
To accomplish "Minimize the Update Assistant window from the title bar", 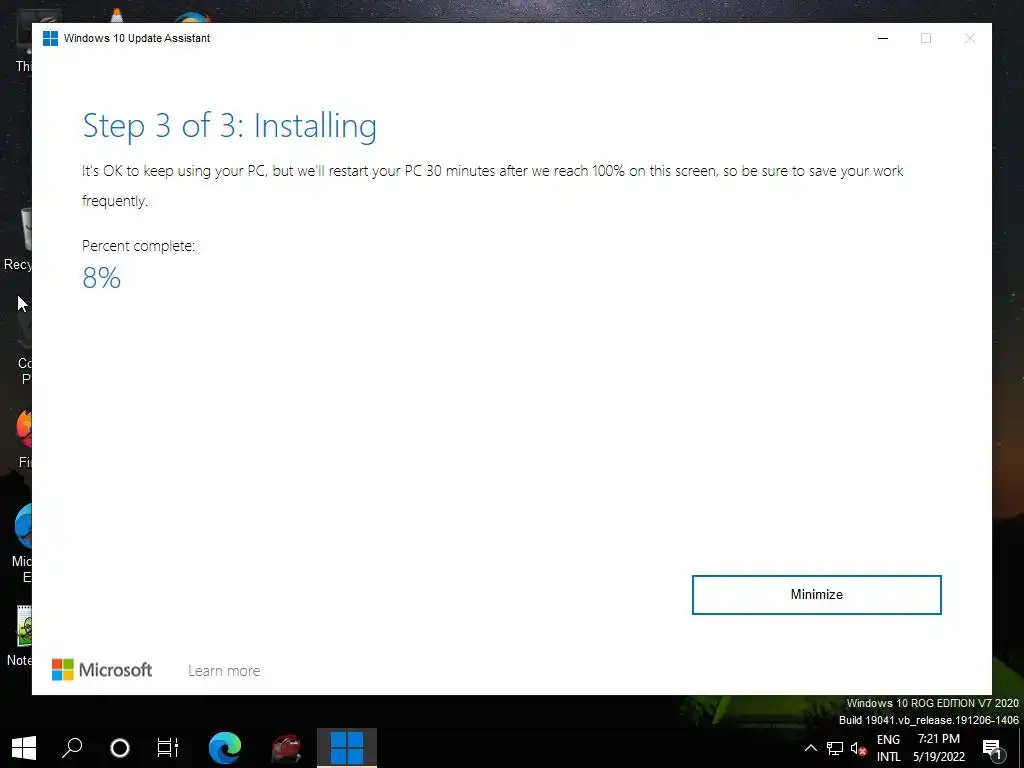I will (x=883, y=39).
